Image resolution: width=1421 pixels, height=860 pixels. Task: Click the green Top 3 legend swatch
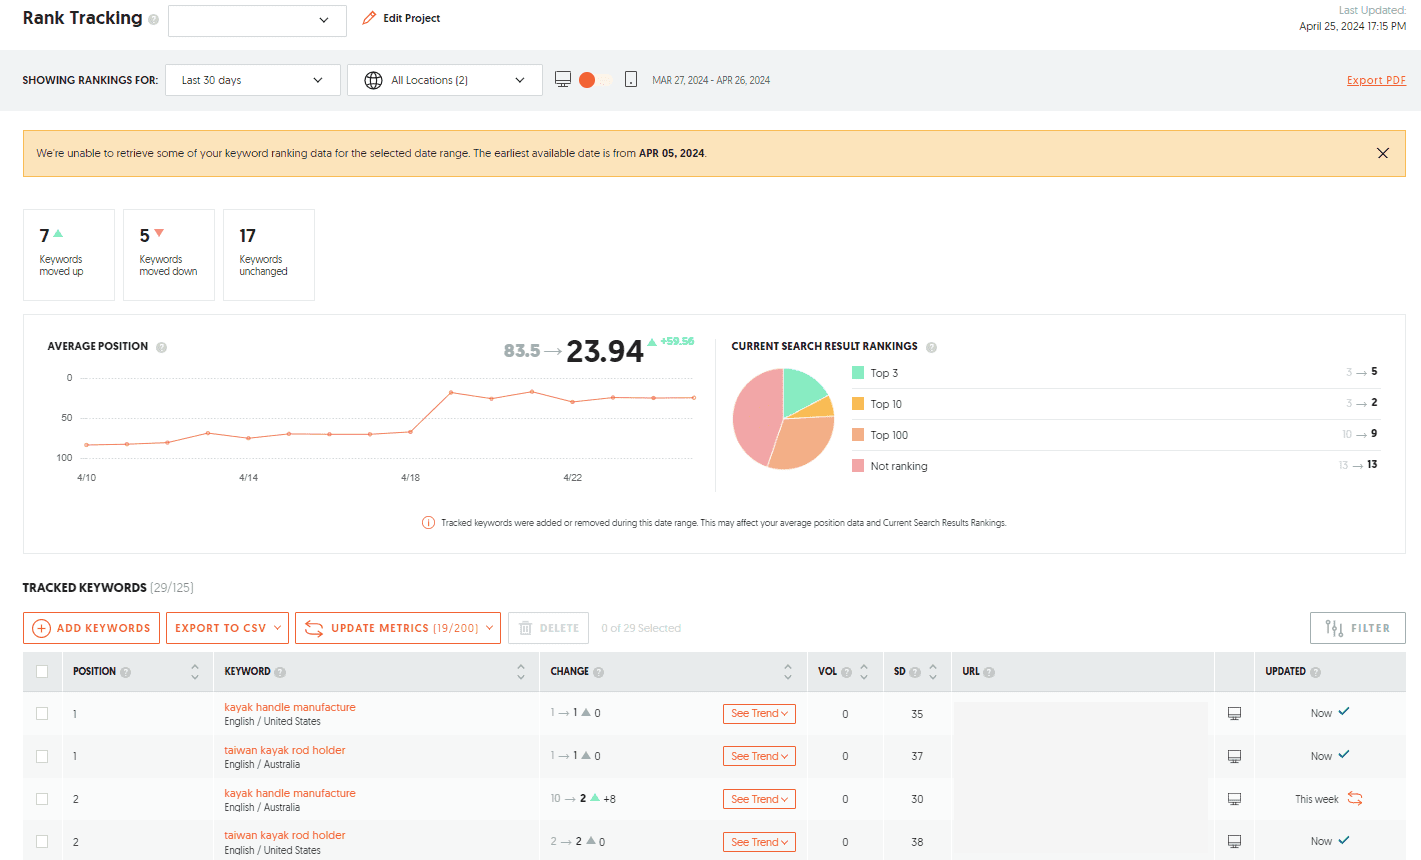858,372
